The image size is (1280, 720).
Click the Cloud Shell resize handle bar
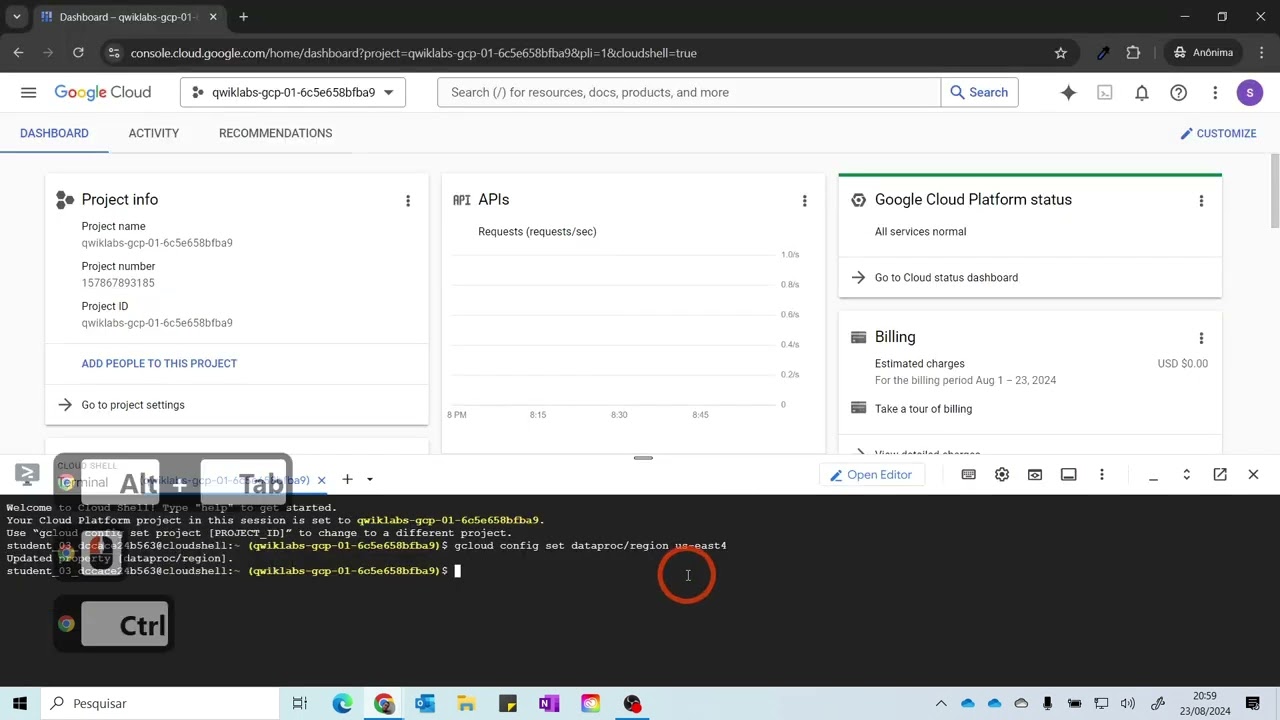coord(643,458)
